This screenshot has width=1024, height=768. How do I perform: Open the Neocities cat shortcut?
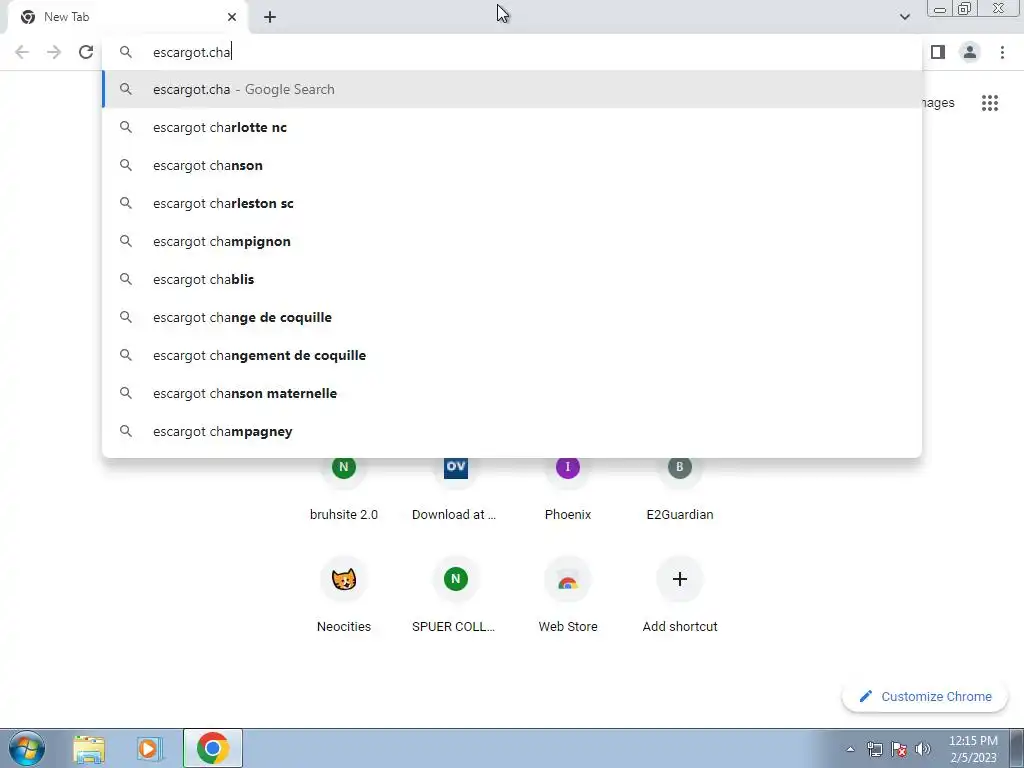(x=344, y=596)
